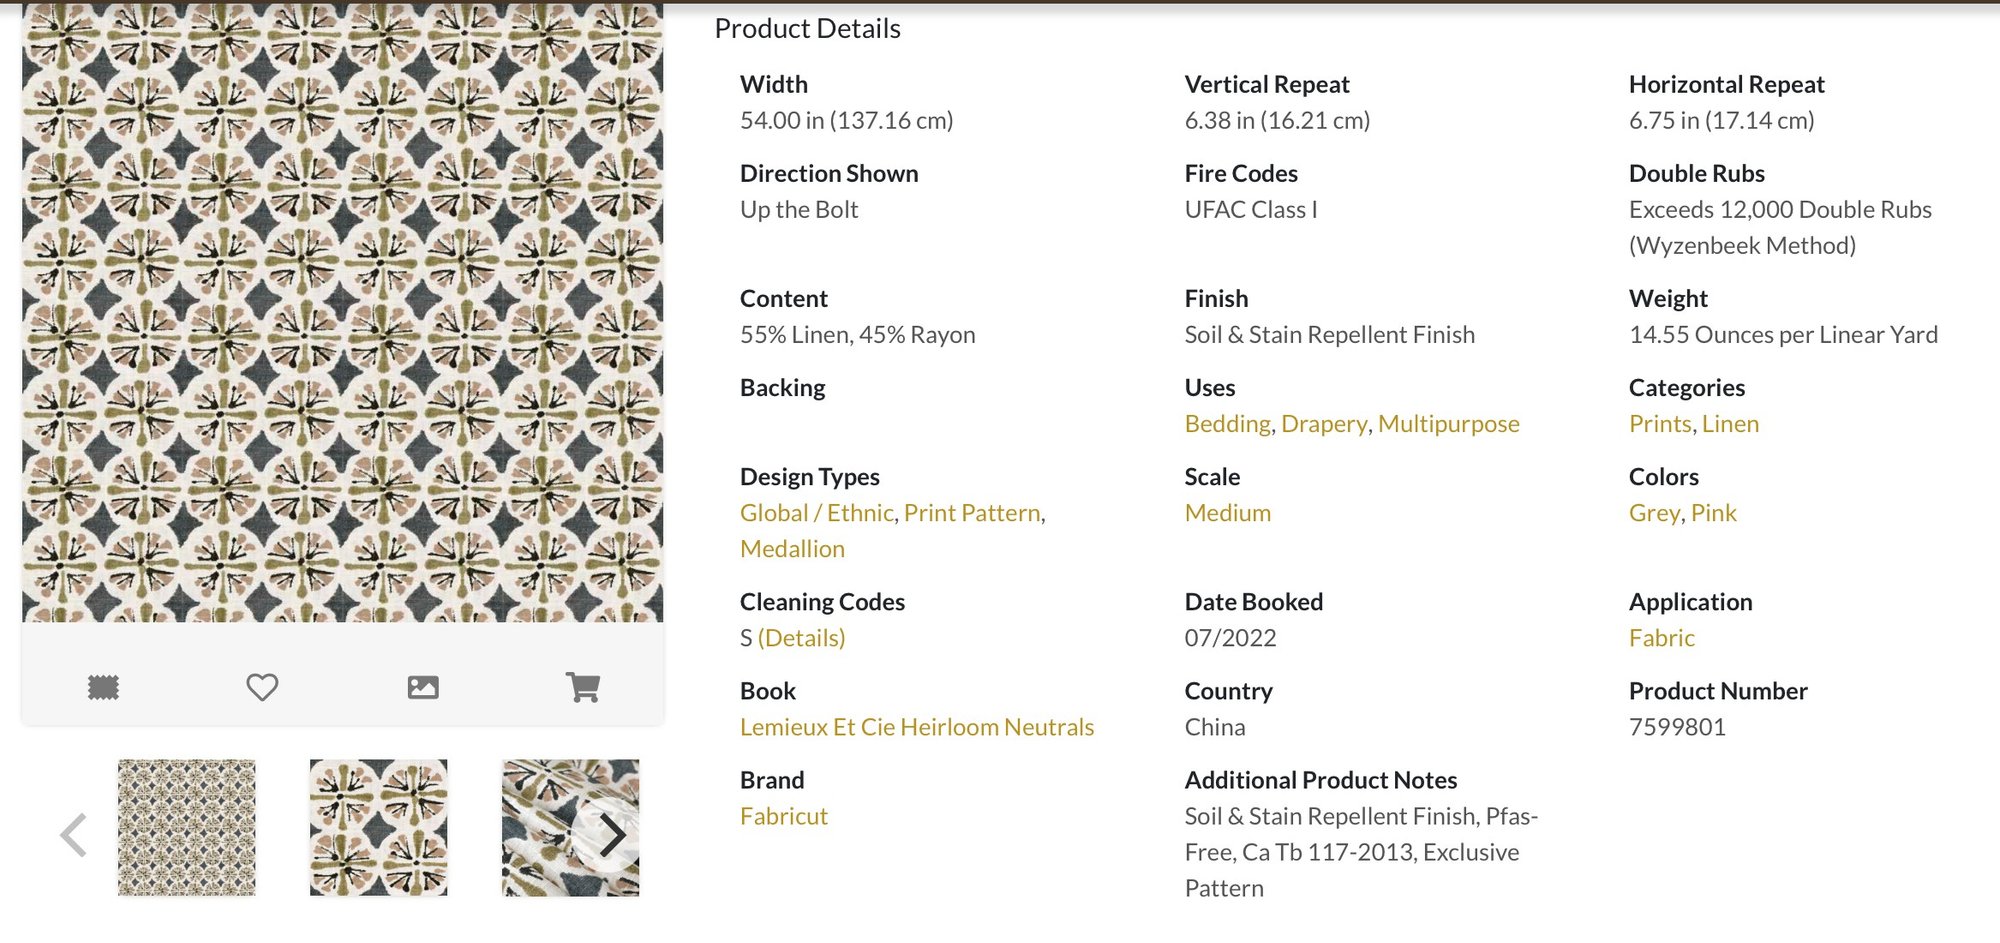This screenshot has height=943, width=2000.
Task: Open the image view icon
Action: [423, 687]
